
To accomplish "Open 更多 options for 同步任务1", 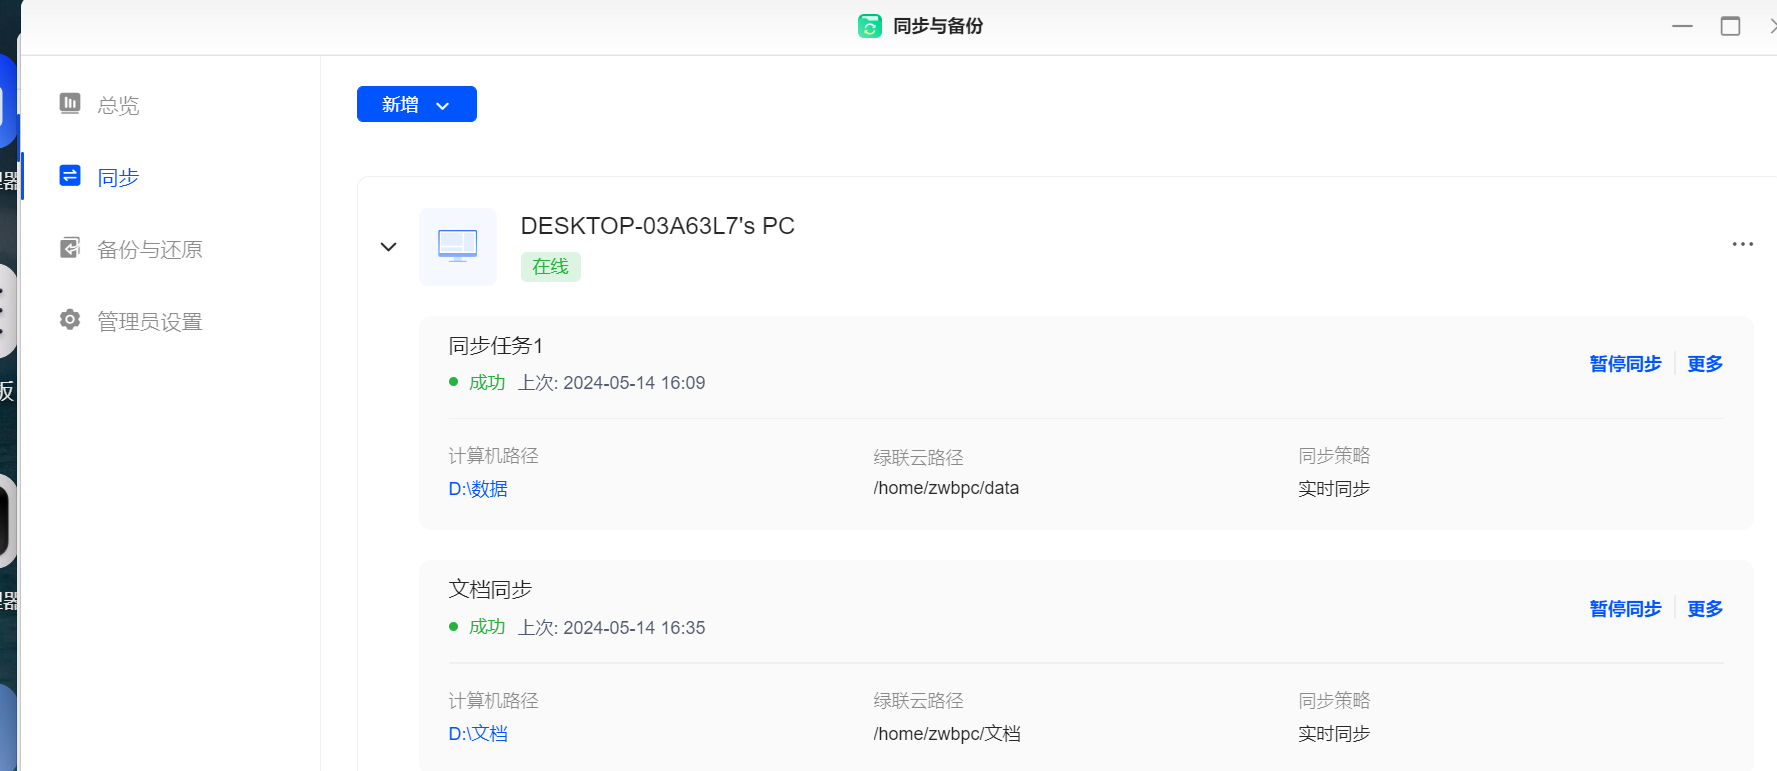I will (x=1705, y=364).
